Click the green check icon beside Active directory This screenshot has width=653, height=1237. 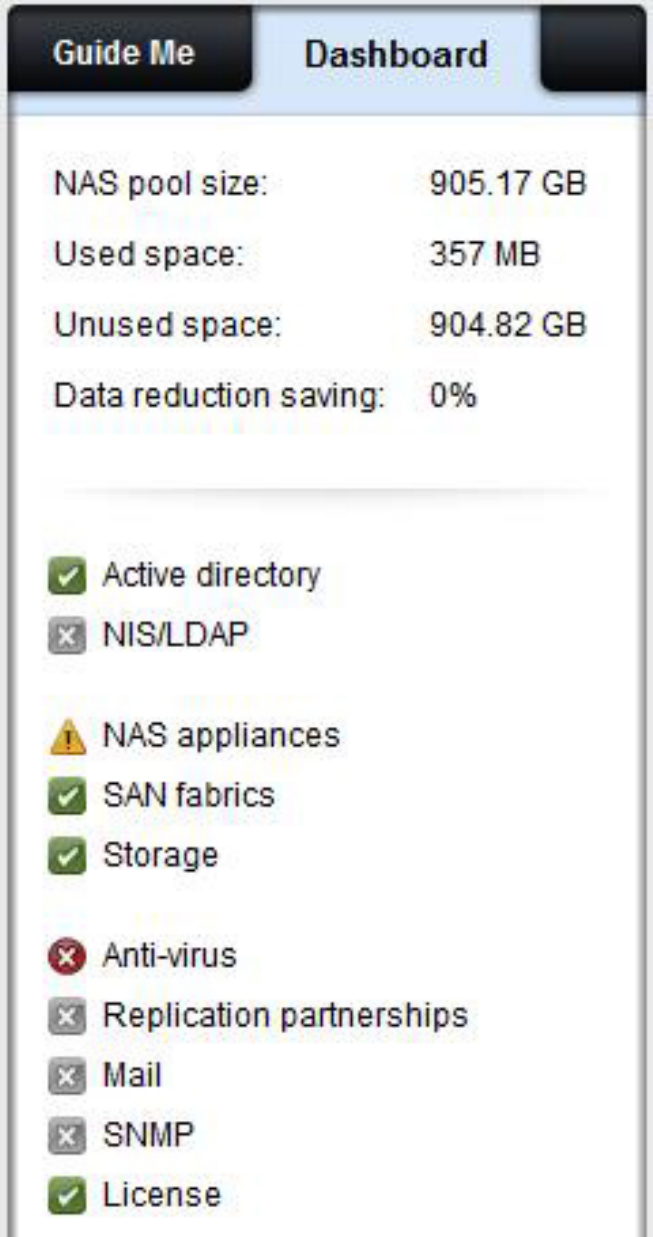click(66, 578)
